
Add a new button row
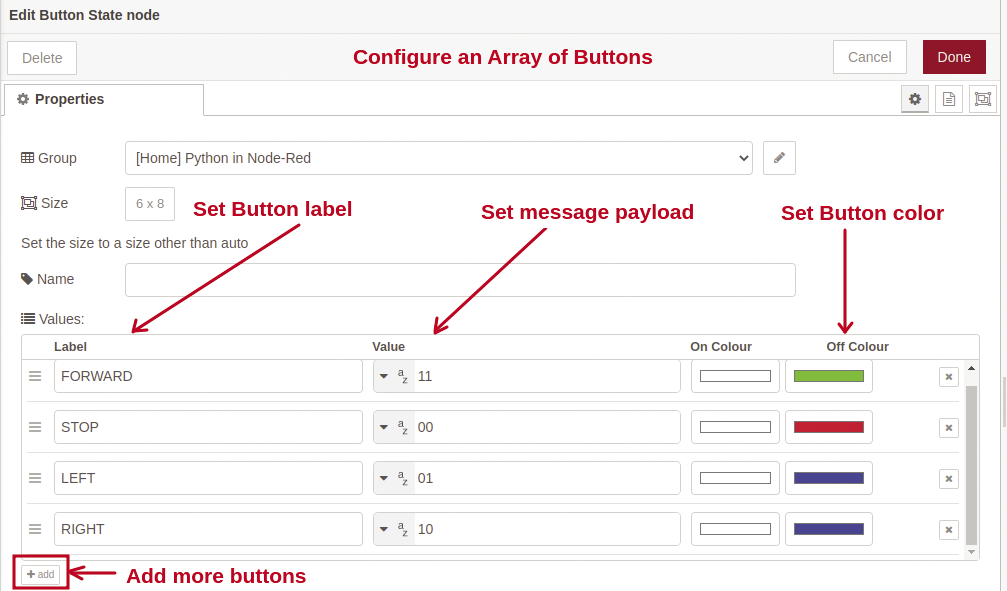tap(41, 574)
